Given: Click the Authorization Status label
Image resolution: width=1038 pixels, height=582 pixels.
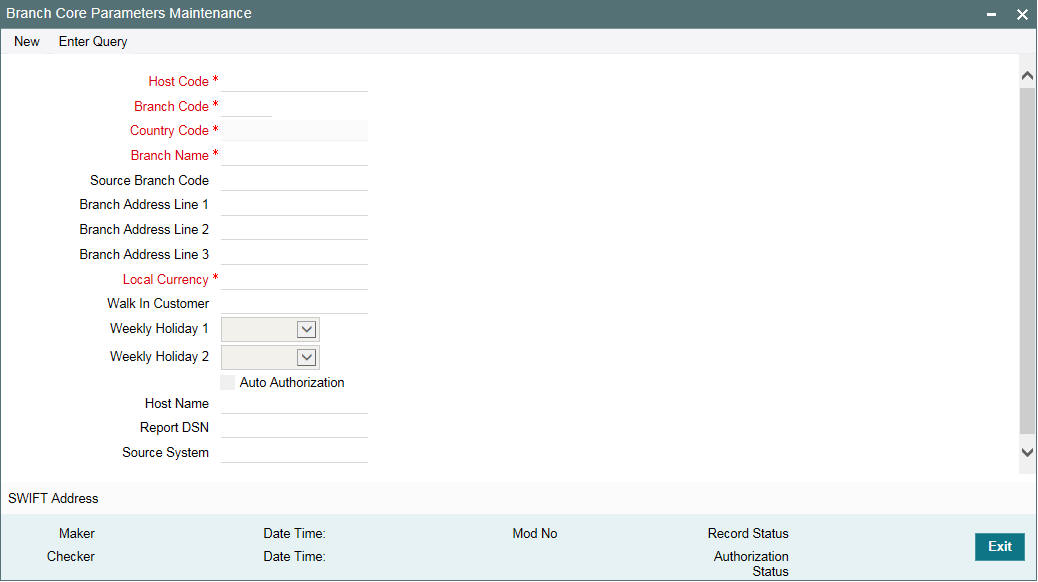Looking at the screenshot, I should 751,563.
